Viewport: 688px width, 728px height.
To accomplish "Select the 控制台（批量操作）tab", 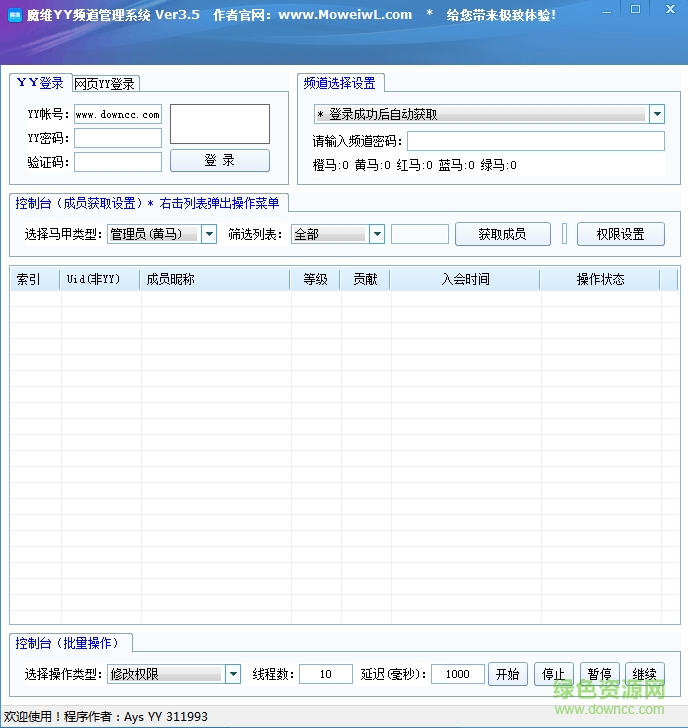I will point(71,643).
